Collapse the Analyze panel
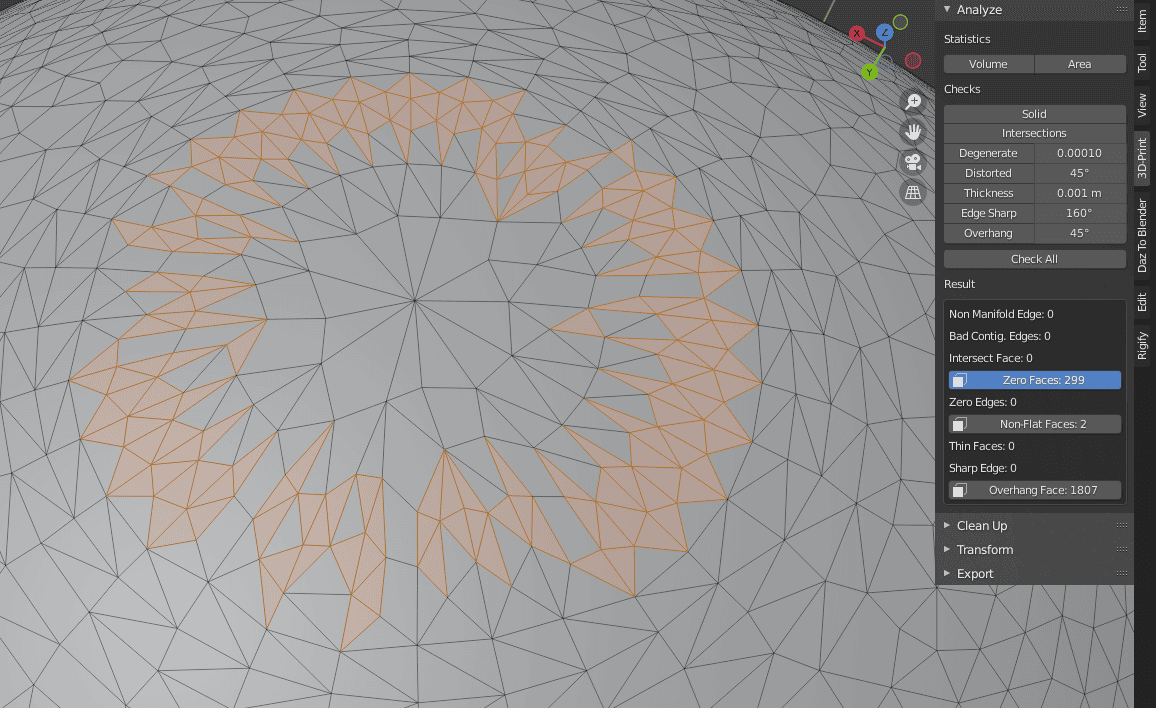1156x708 pixels. tap(945, 9)
